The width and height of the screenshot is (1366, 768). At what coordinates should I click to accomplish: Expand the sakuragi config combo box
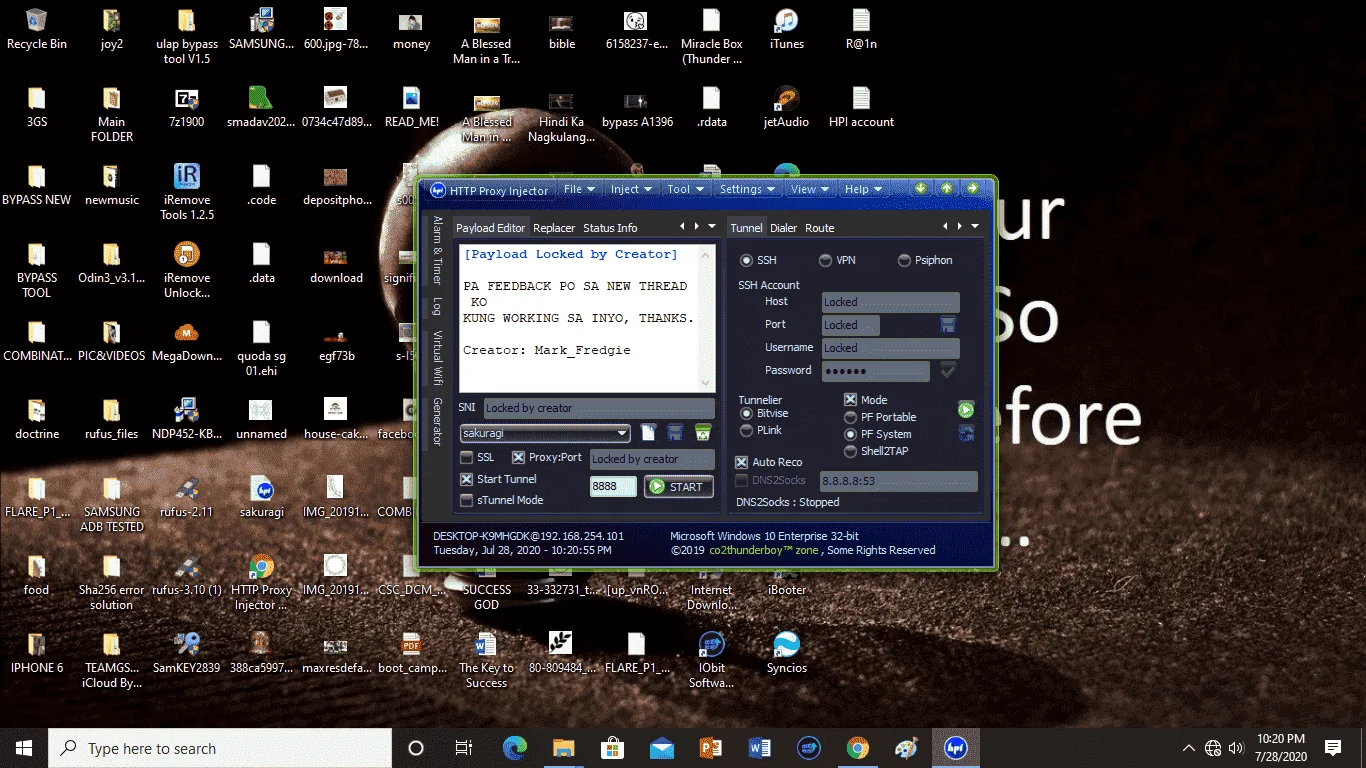(623, 433)
